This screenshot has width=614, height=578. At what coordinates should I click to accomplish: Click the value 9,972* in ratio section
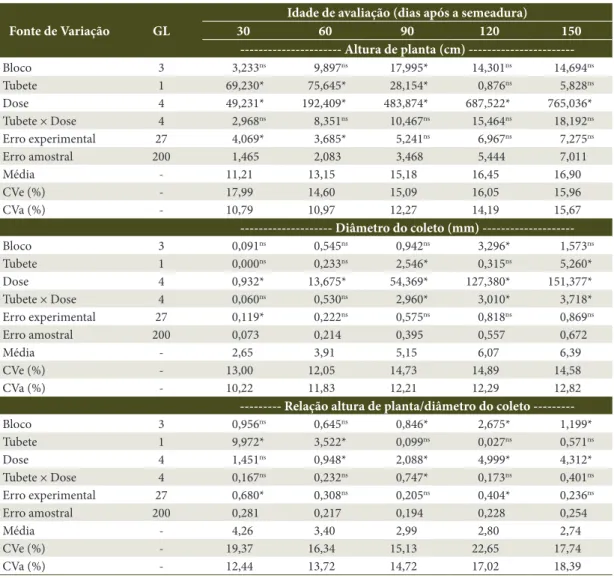(247, 442)
